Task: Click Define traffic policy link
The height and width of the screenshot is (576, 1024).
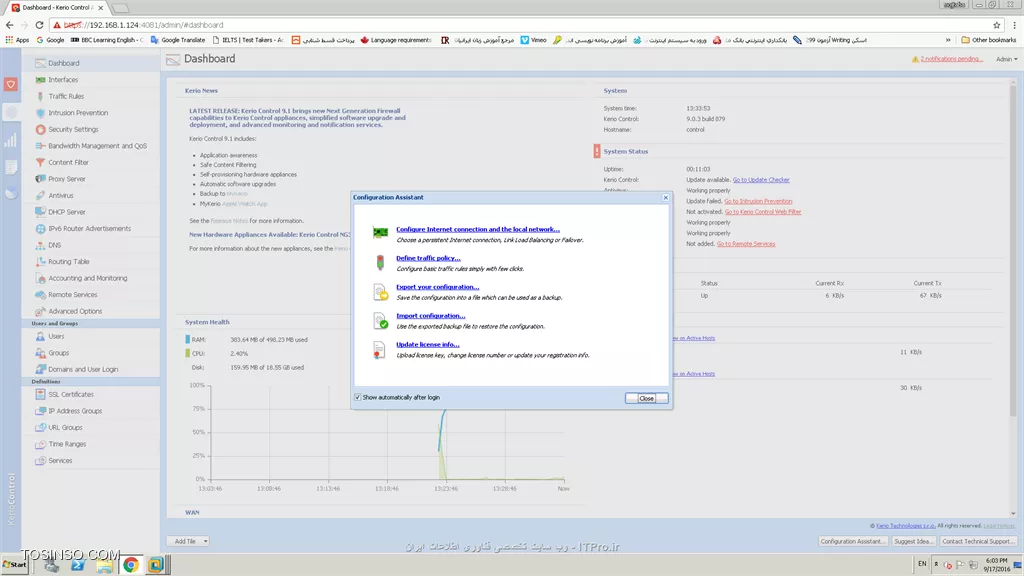Action: click(x=428, y=258)
